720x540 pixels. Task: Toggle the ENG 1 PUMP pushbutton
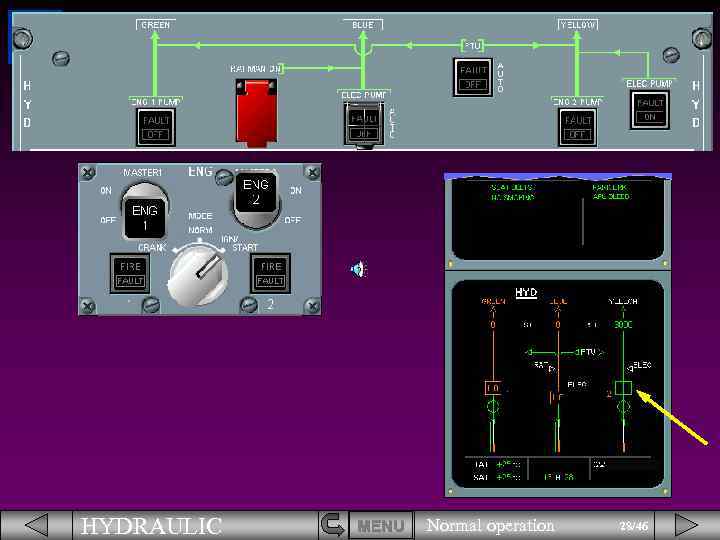[156, 127]
